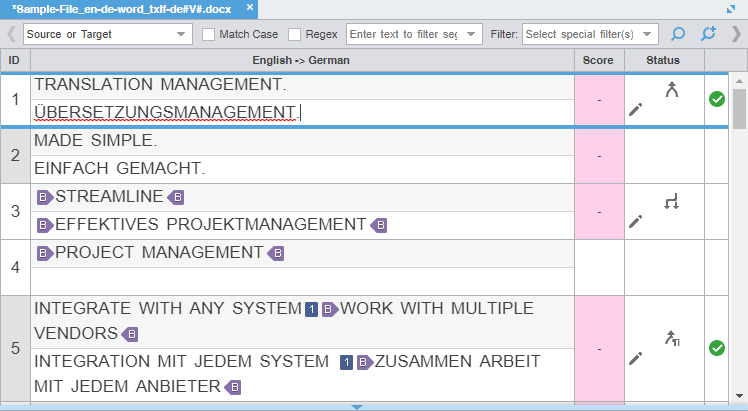
Task: Click the refresh filter icon
Action: (708, 34)
